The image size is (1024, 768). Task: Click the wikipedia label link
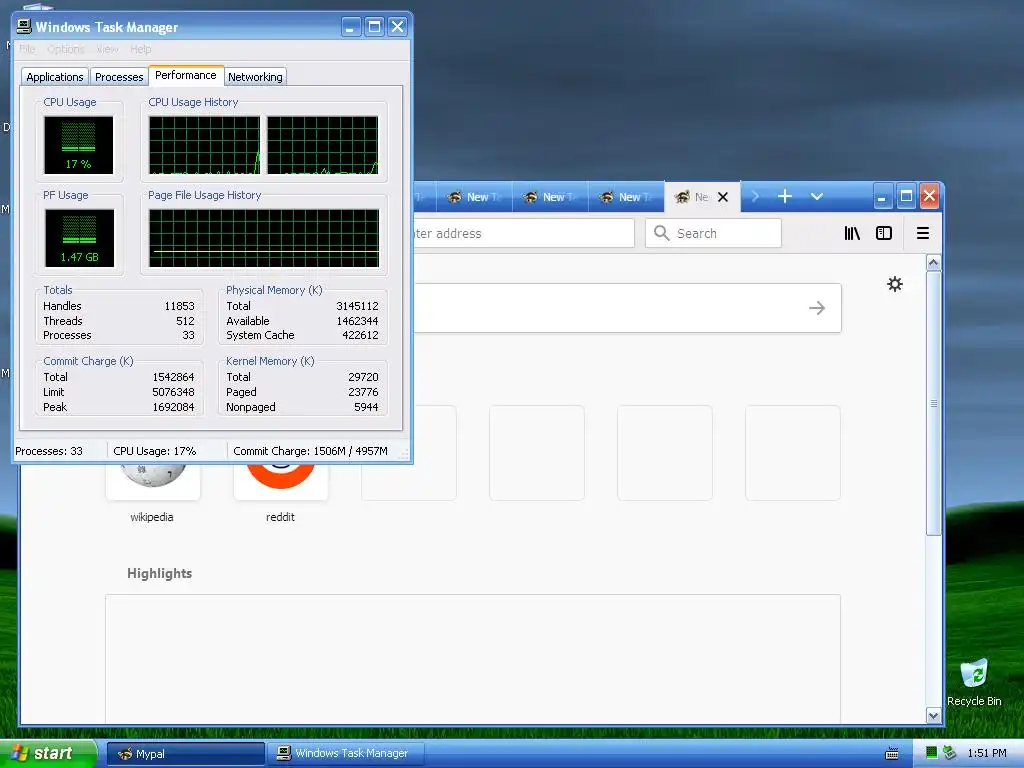(152, 517)
